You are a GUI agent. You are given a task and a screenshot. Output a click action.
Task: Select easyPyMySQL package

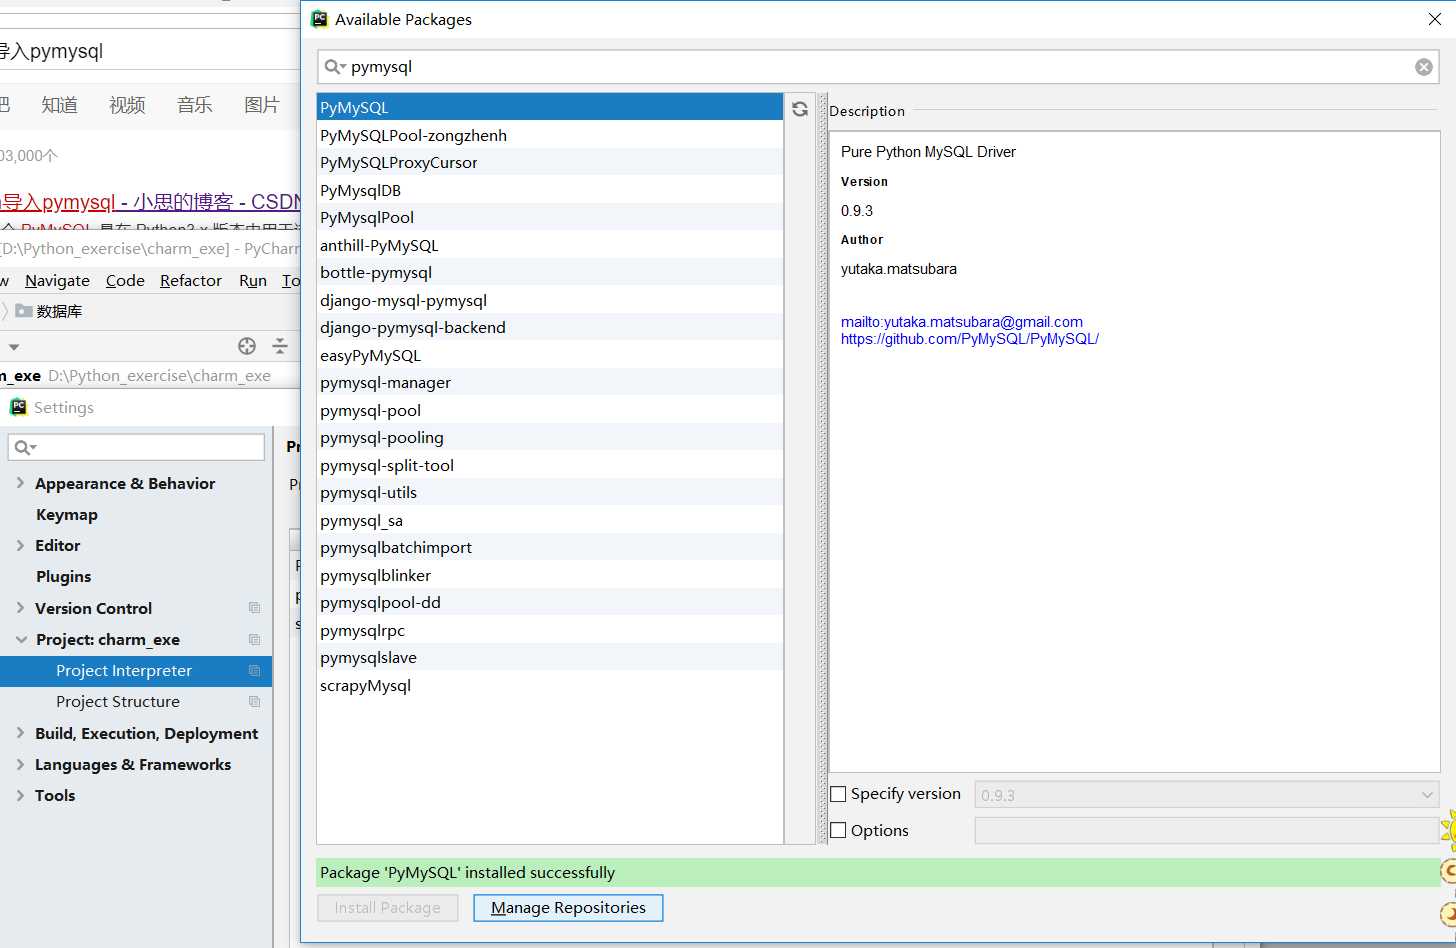coord(550,355)
